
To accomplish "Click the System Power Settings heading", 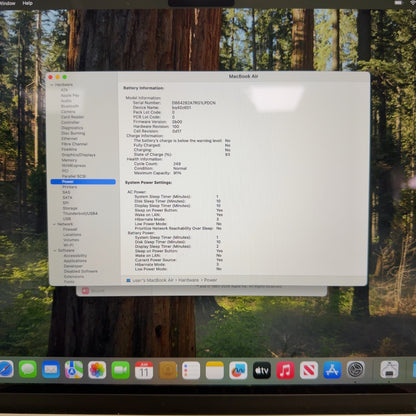I will [148, 183].
